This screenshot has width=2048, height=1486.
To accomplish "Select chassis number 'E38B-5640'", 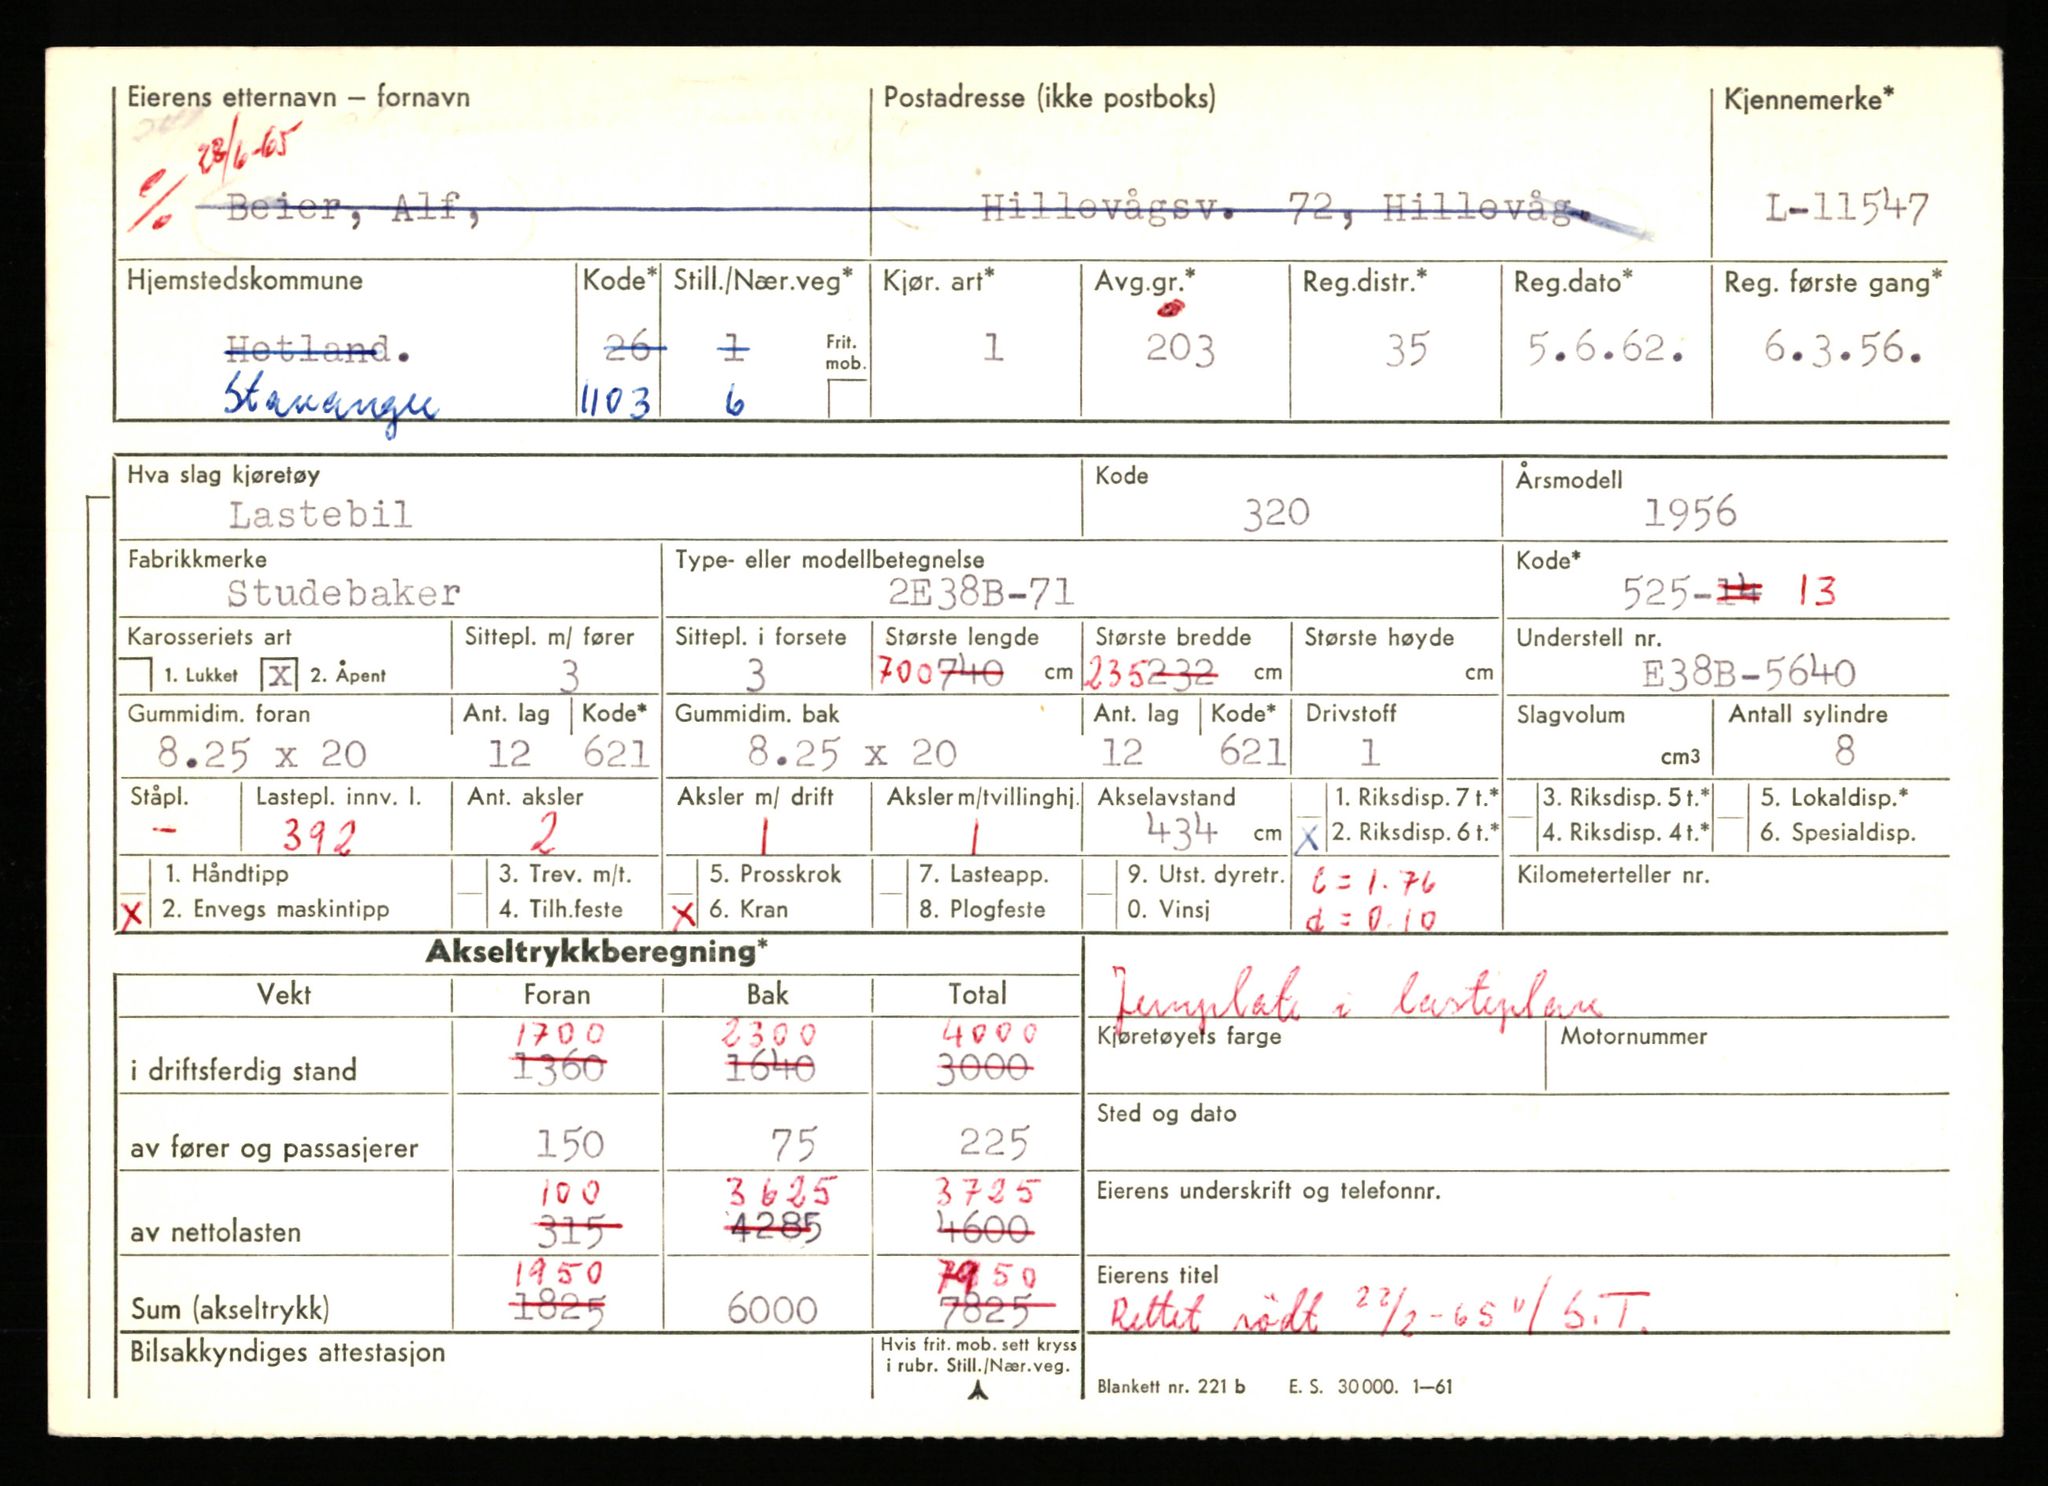I will click(1747, 673).
